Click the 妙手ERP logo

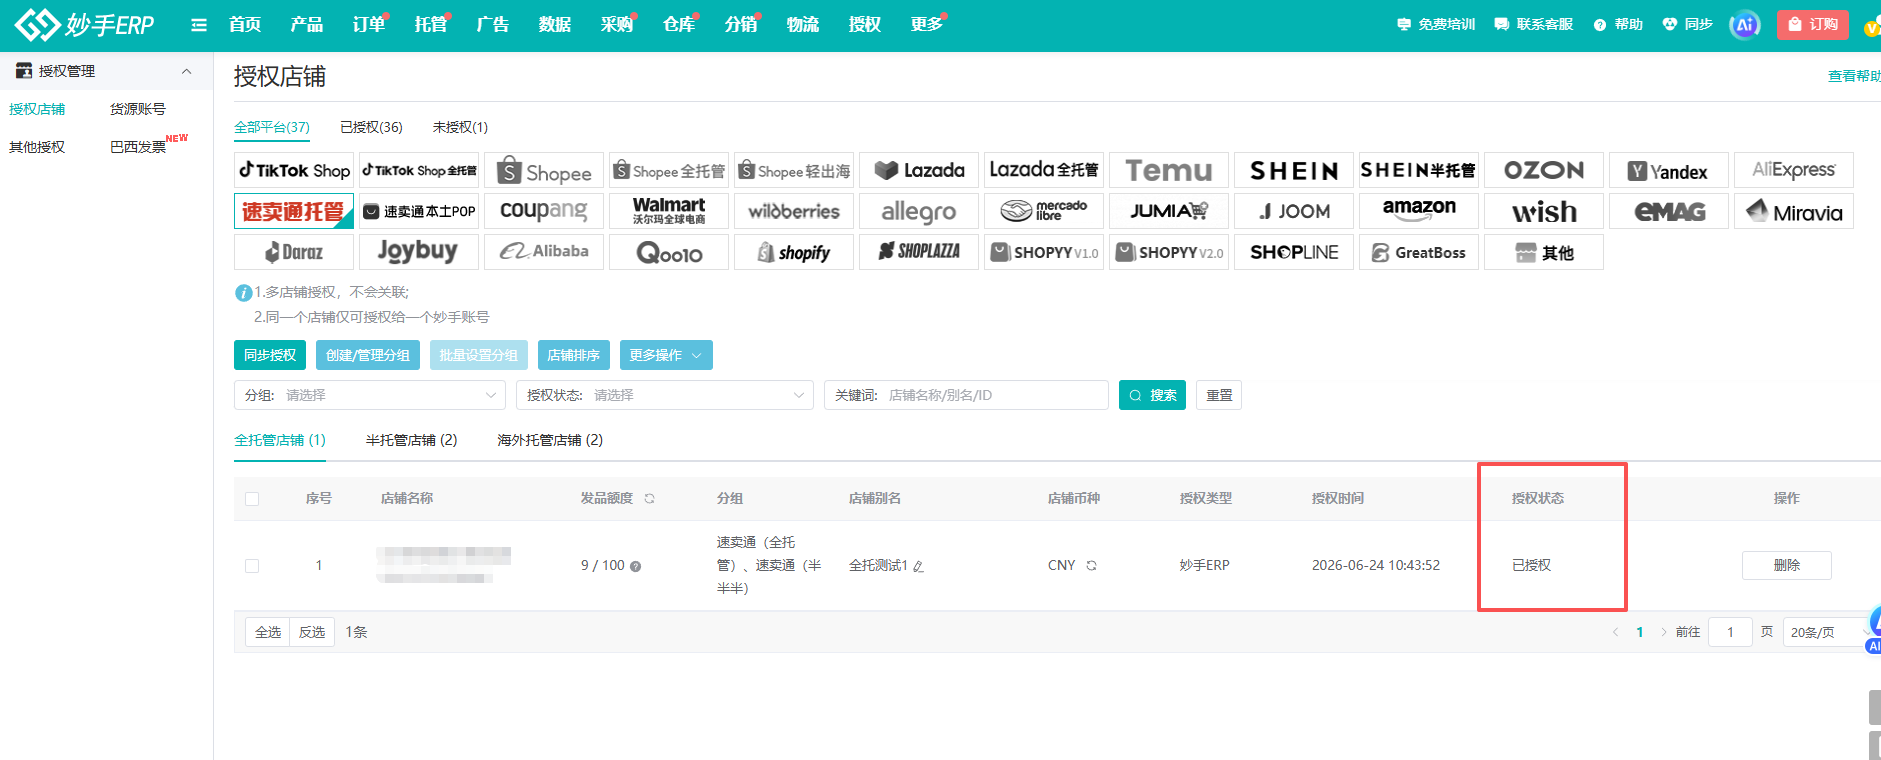[x=85, y=24]
